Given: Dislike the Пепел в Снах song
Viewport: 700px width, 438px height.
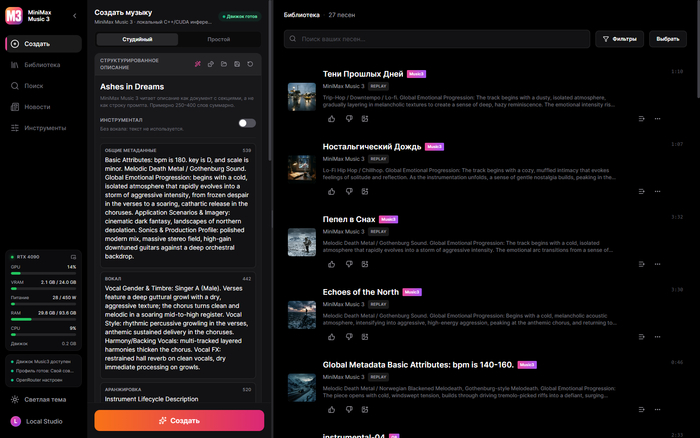Looking at the screenshot, I should click(349, 264).
